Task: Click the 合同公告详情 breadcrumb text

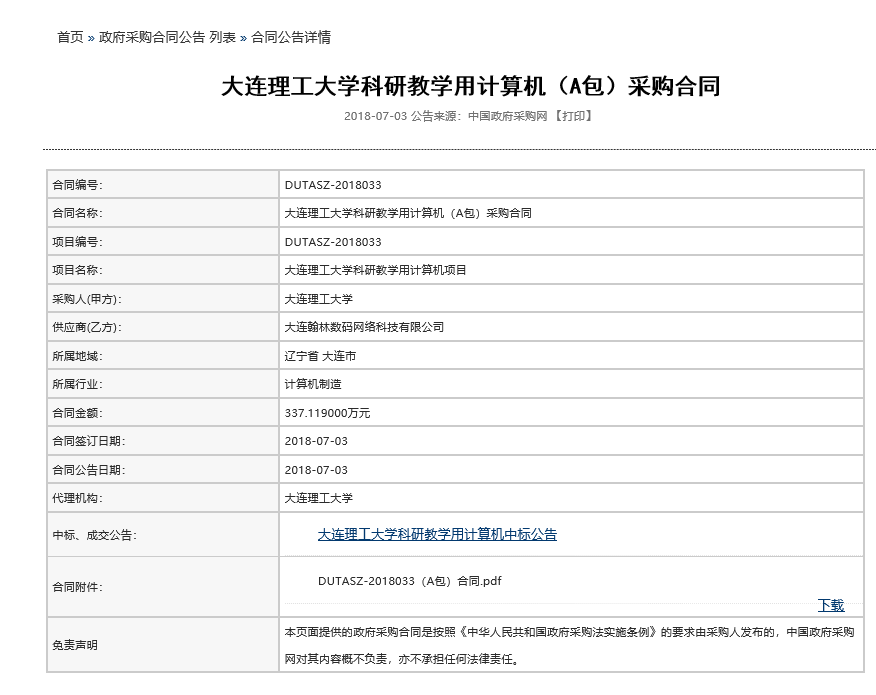Action: click(291, 38)
